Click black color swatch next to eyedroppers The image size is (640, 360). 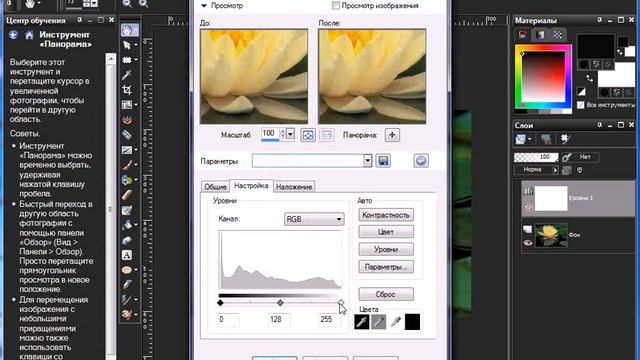coord(412,322)
